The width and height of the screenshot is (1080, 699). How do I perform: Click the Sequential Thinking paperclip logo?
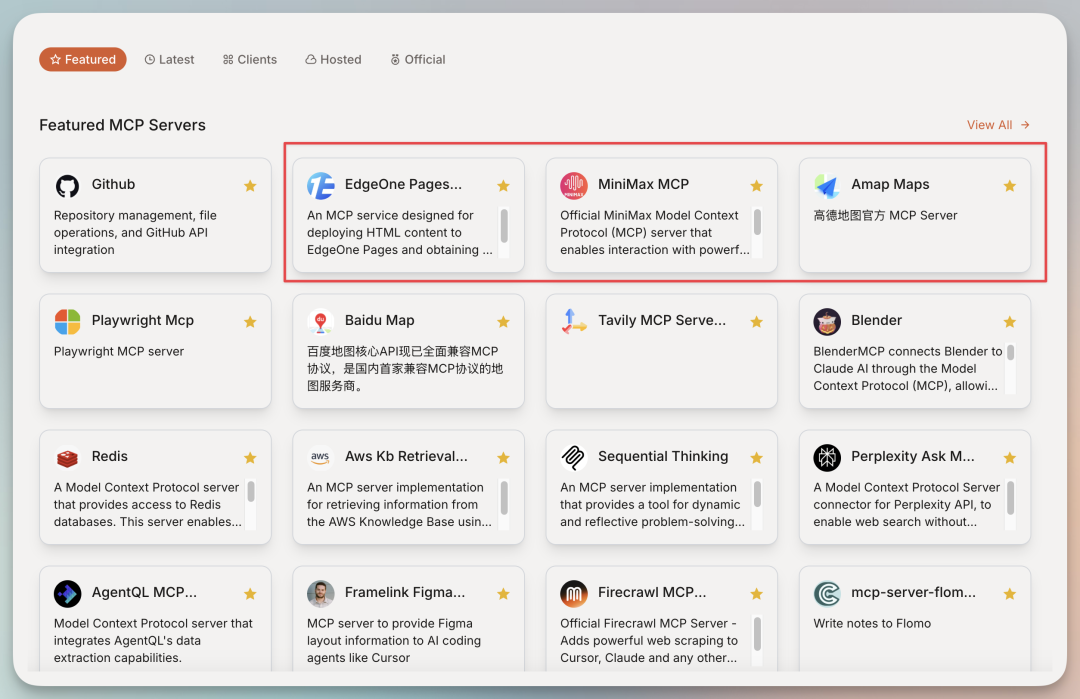(x=574, y=457)
